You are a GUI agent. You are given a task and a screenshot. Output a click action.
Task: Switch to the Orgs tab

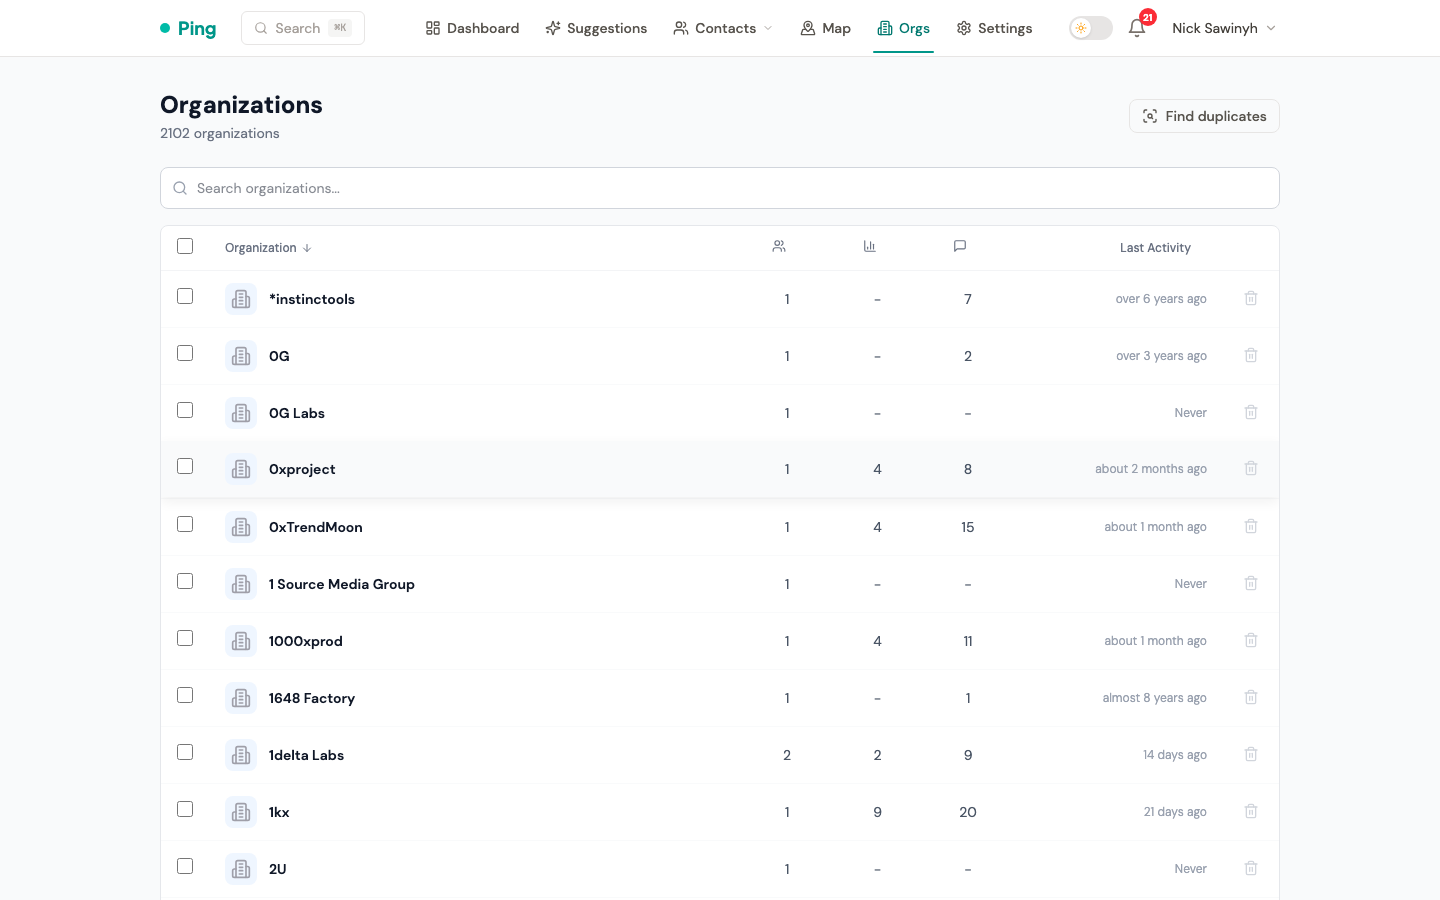pos(903,28)
